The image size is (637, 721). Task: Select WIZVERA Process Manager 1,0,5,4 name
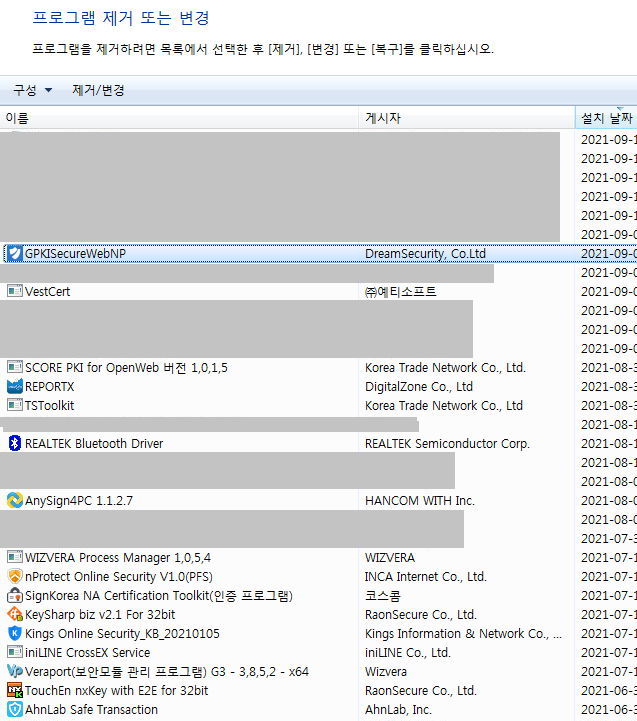118,558
